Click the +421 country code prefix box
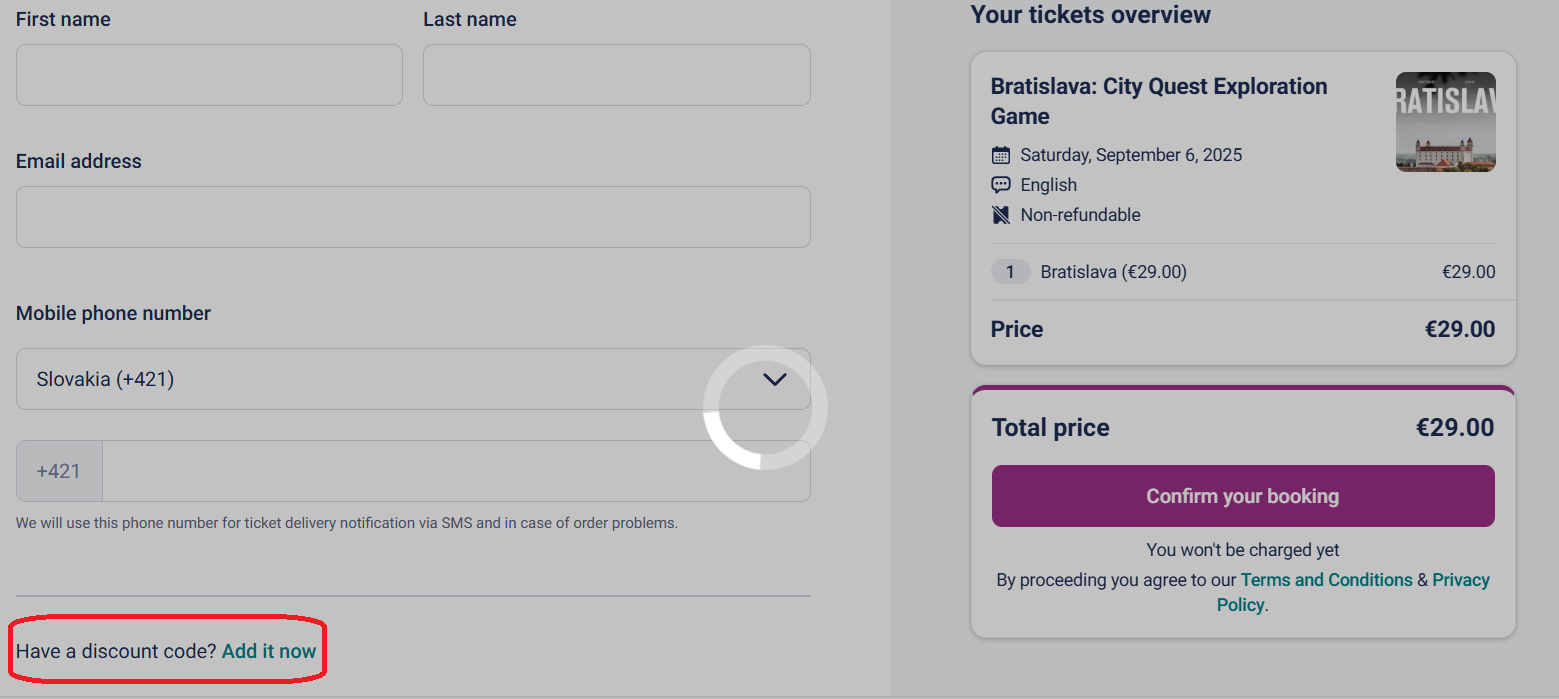The image size is (1559, 699). click(x=59, y=471)
